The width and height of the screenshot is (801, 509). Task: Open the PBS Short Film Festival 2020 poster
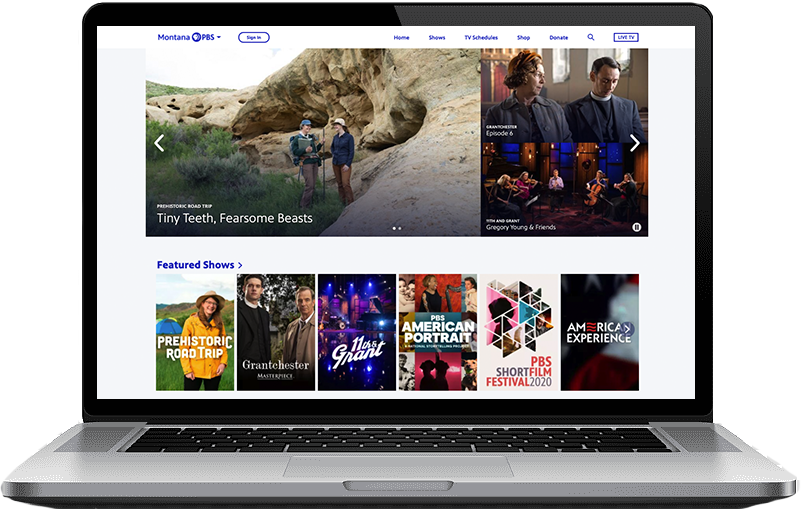(519, 332)
